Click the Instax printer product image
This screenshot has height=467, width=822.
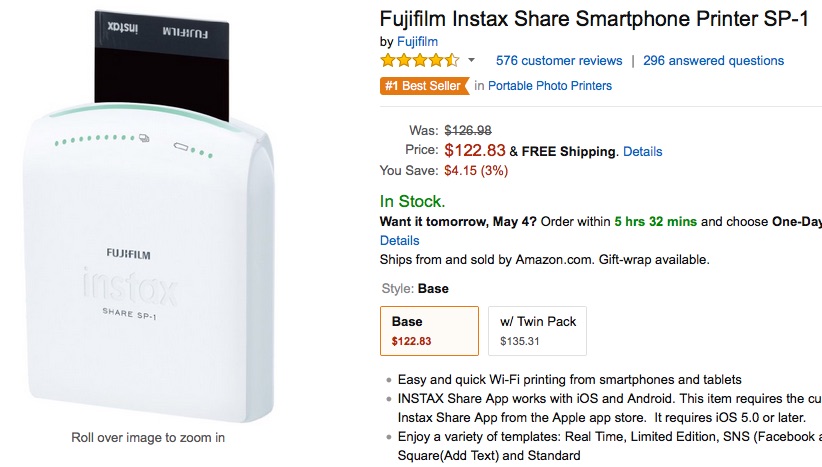[x=149, y=216]
